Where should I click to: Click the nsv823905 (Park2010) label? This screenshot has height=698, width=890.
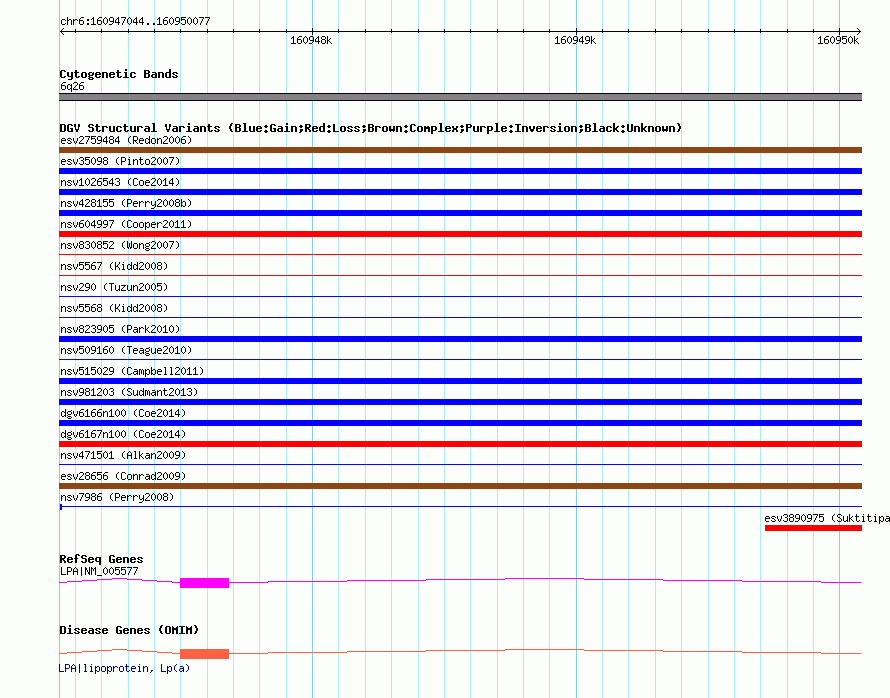click(120, 329)
